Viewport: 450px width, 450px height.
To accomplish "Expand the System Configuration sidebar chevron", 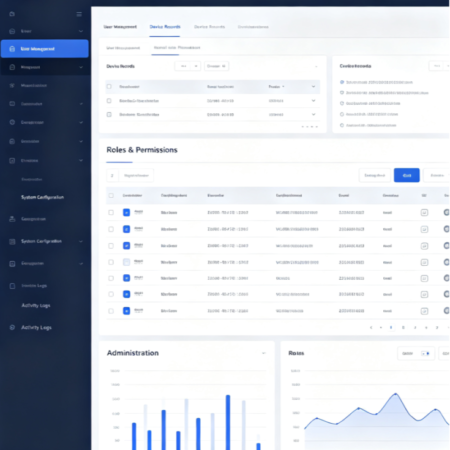I will pyautogui.click(x=81, y=241).
